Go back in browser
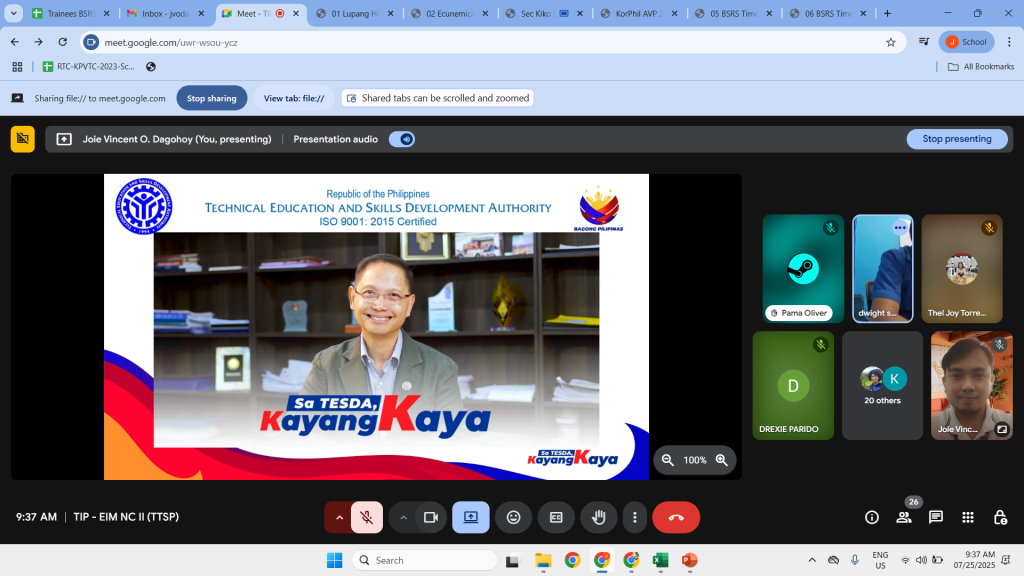 click(x=15, y=42)
